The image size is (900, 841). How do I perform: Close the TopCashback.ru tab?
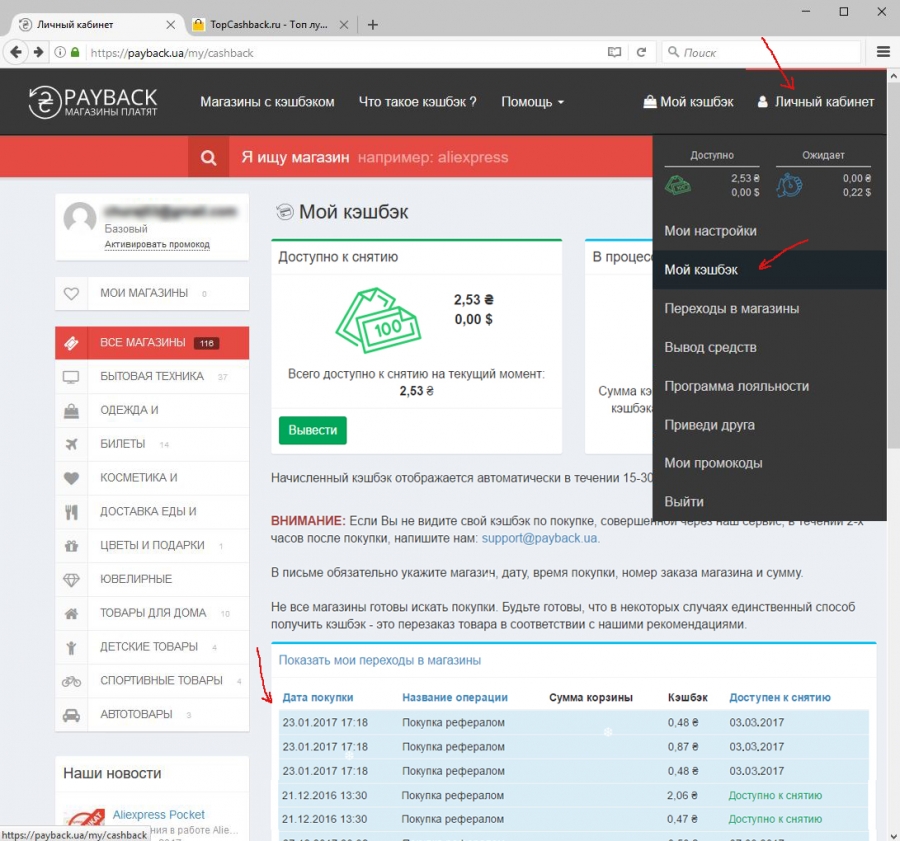[x=343, y=25]
